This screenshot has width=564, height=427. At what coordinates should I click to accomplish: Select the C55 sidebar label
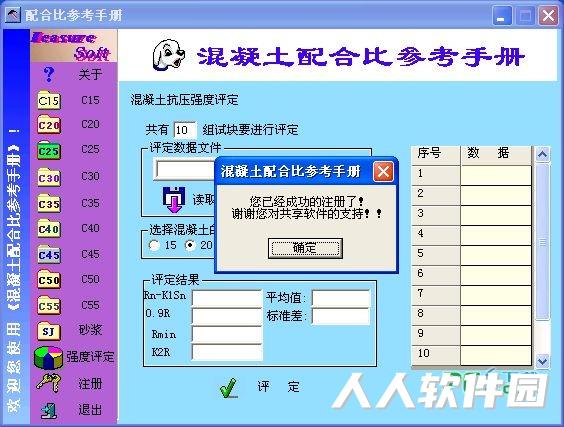[90, 305]
